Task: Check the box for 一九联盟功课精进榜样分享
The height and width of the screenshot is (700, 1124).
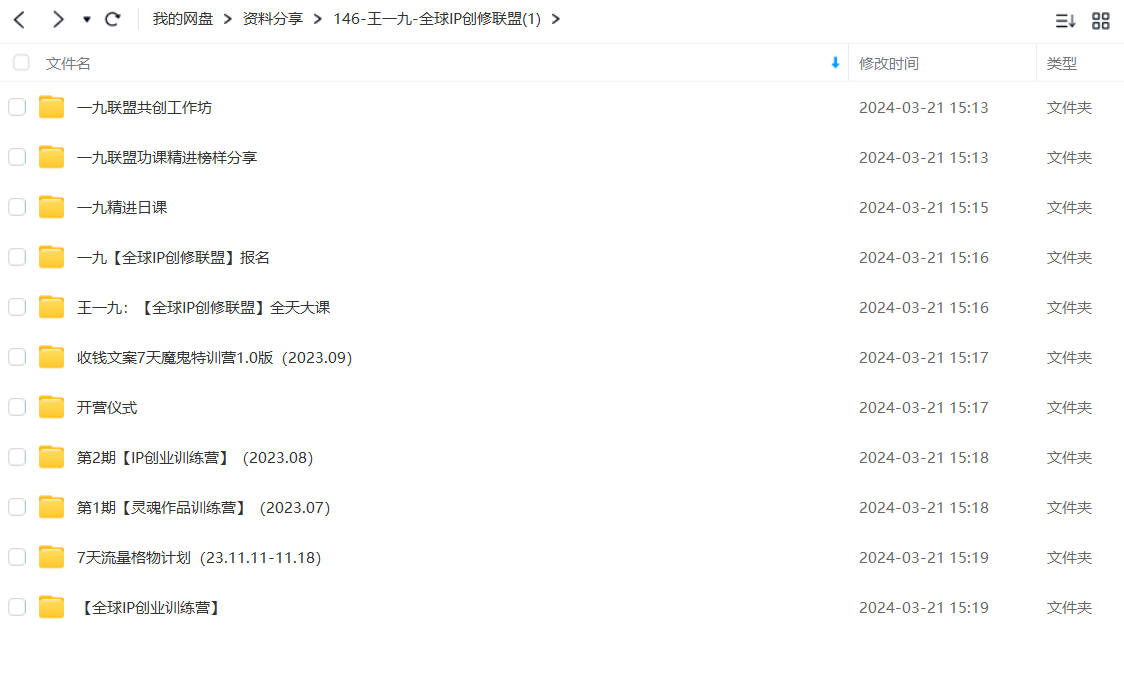Action: click(17, 158)
